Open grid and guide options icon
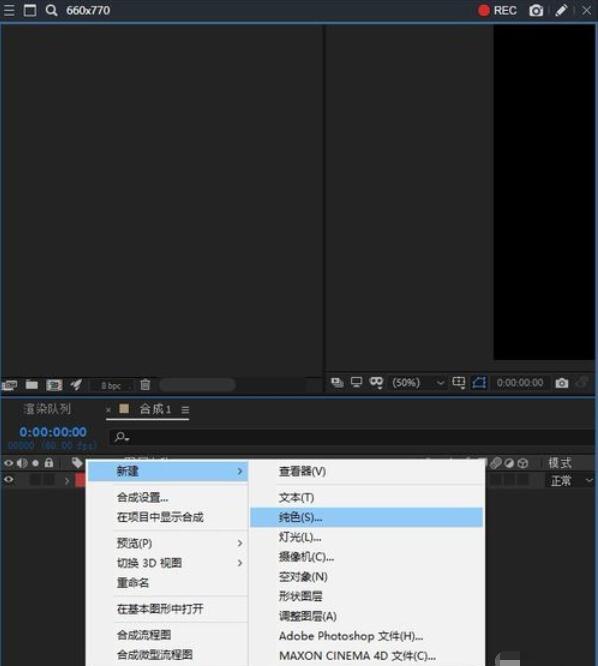This screenshot has height=666, width=598. tap(459, 383)
